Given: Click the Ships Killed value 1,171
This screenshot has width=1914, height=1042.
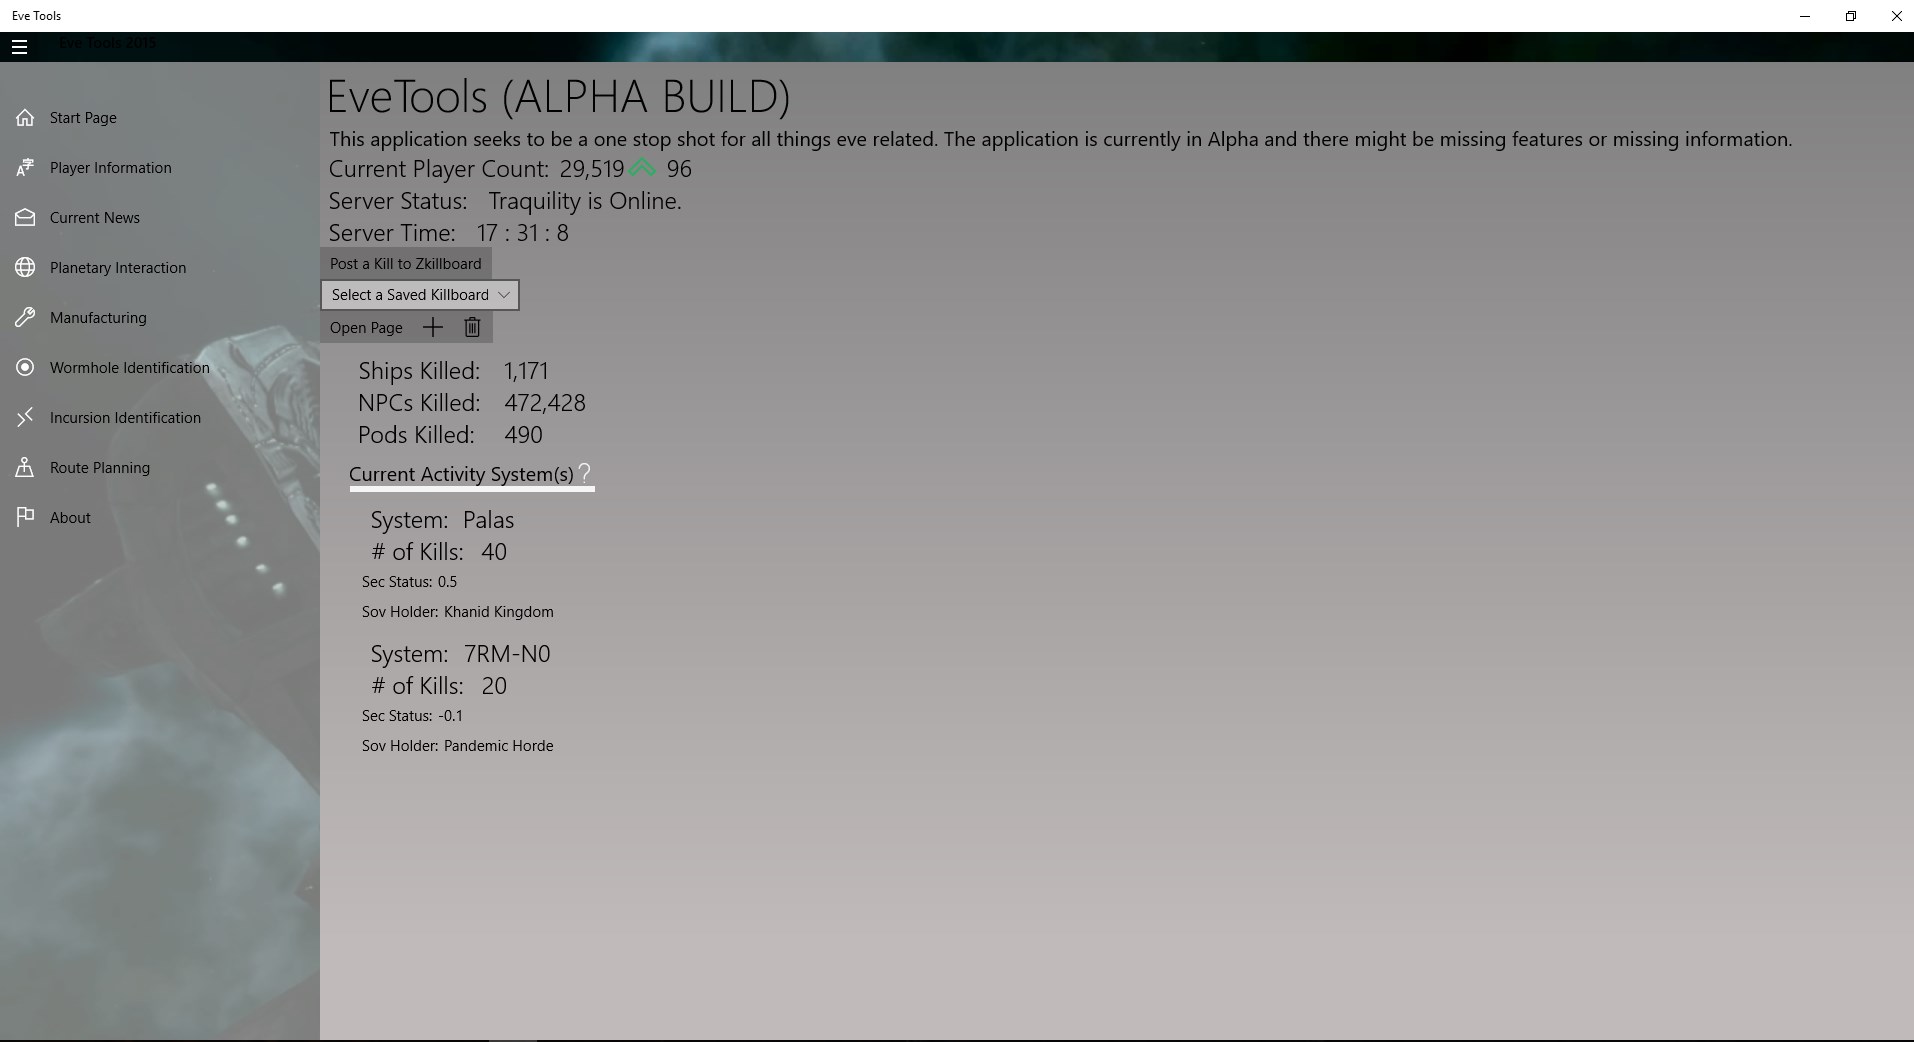Looking at the screenshot, I should coord(526,371).
